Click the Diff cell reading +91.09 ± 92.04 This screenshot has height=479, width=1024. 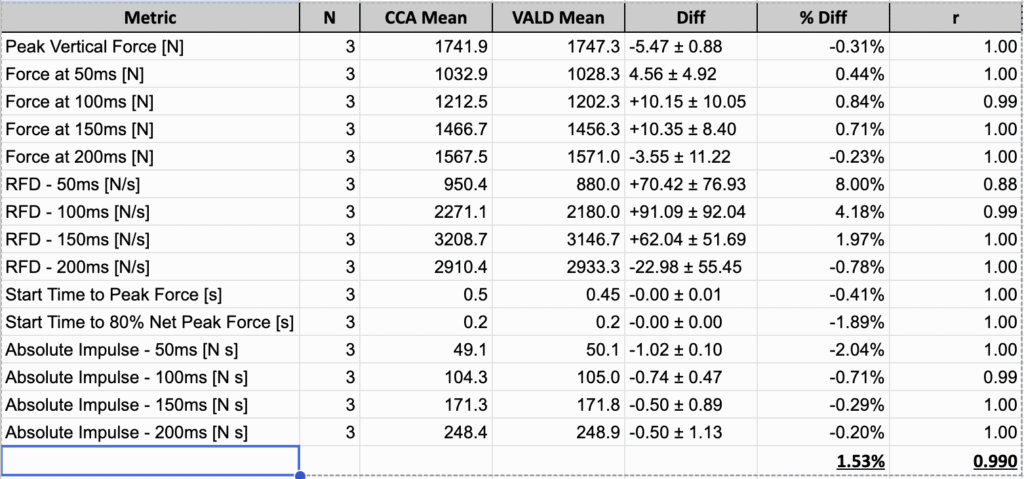pos(690,212)
